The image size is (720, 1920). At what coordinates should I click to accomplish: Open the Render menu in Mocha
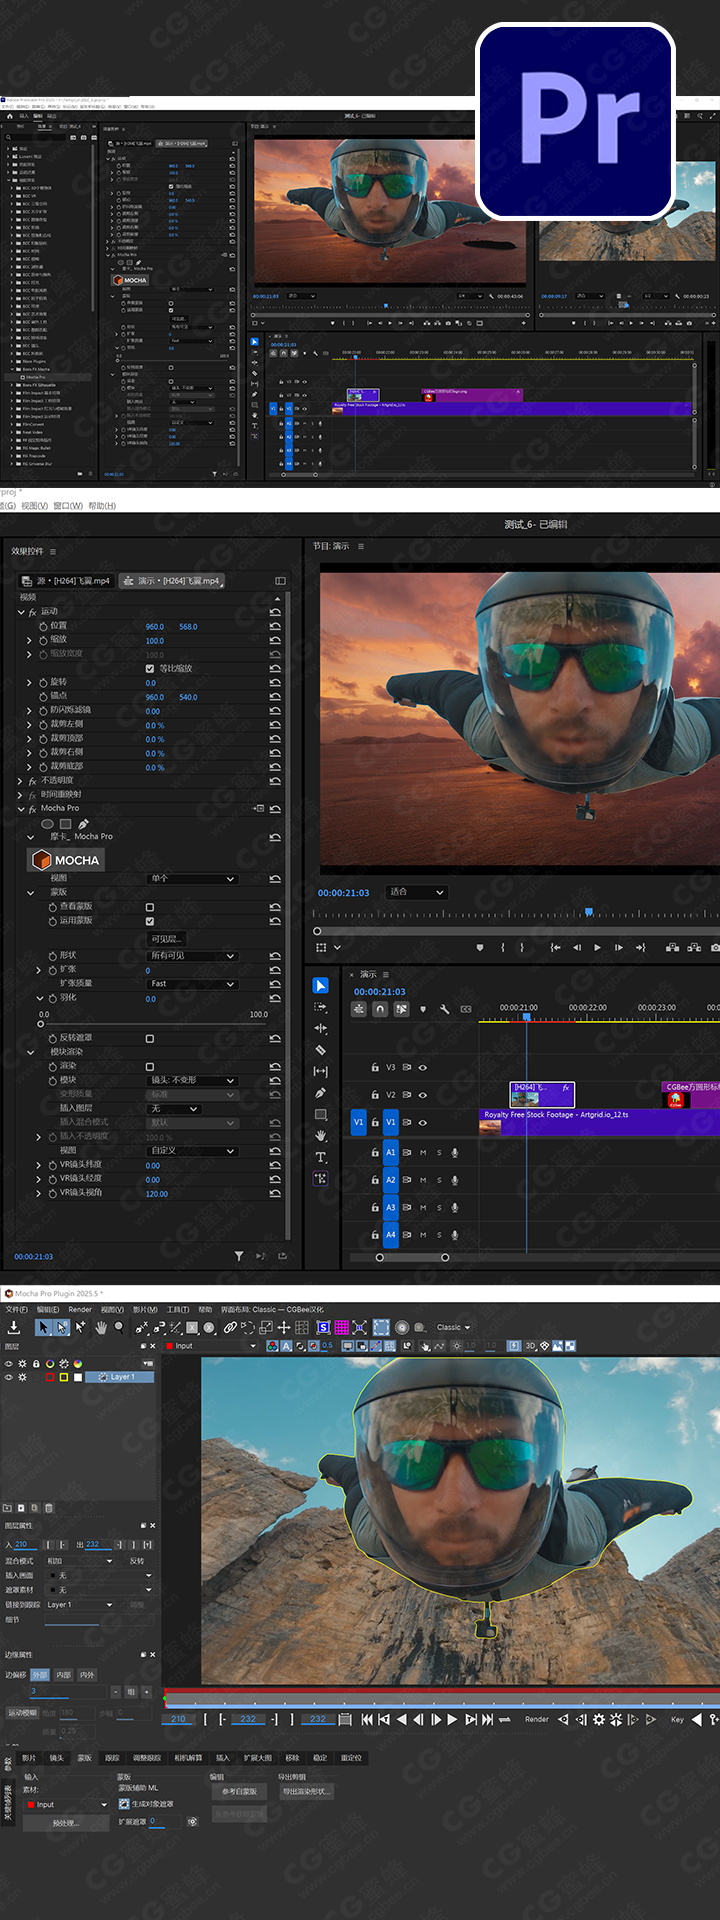click(79, 1309)
